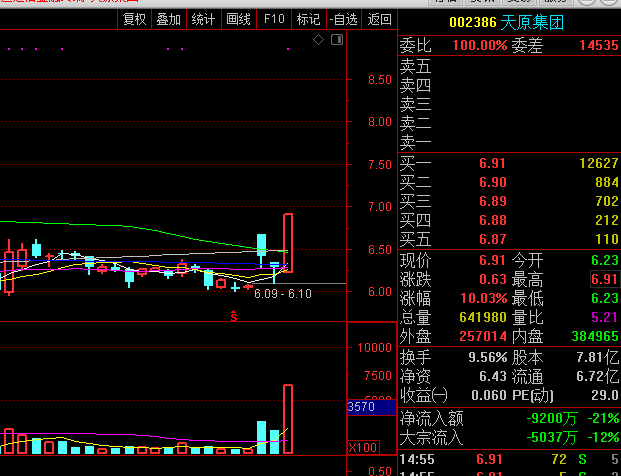
Task: Remove from watchlist via -自选
Action: 343,19
